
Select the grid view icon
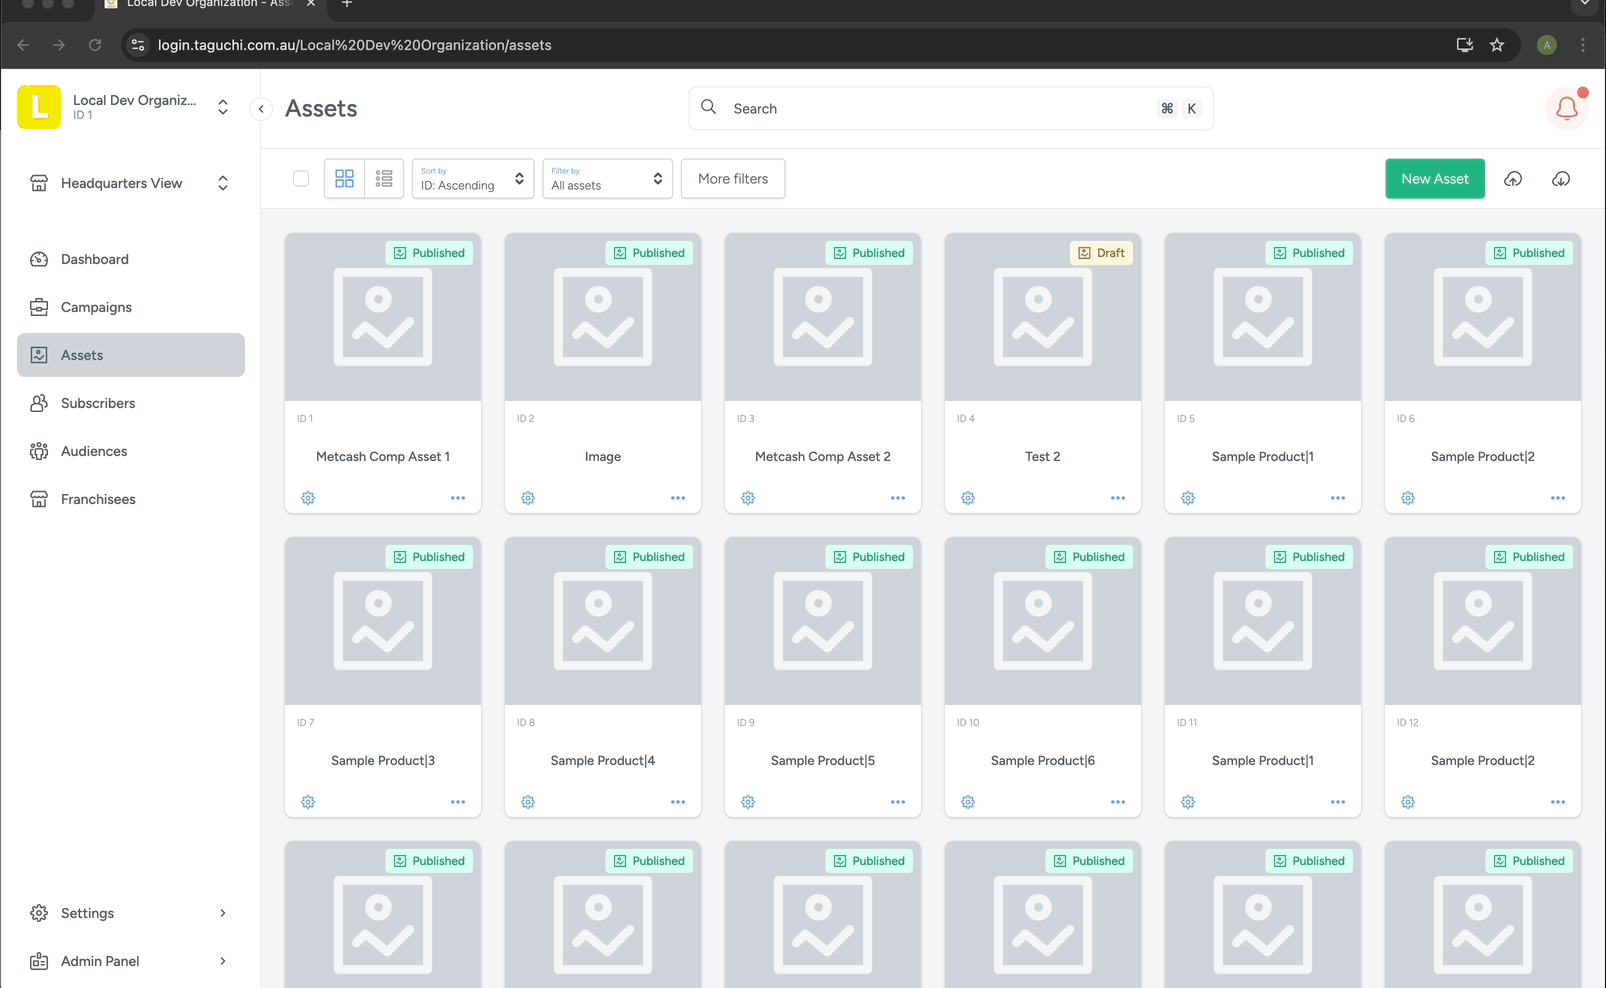(x=344, y=178)
